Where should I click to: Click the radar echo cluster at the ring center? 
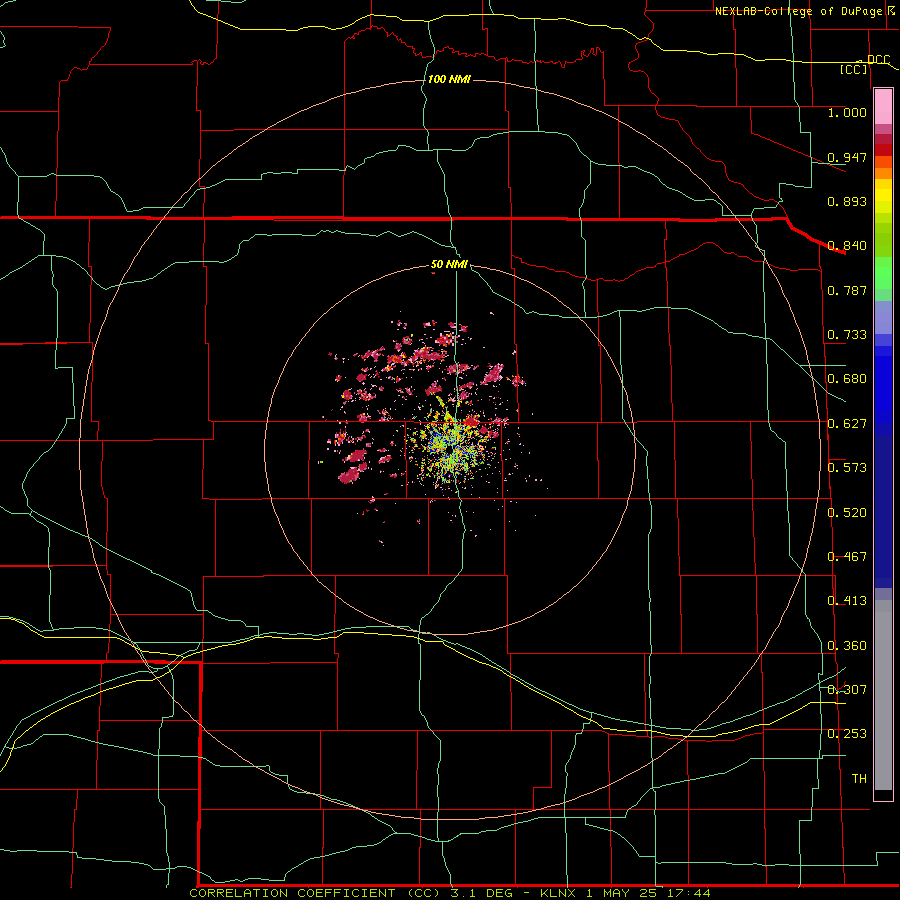[x=451, y=449]
